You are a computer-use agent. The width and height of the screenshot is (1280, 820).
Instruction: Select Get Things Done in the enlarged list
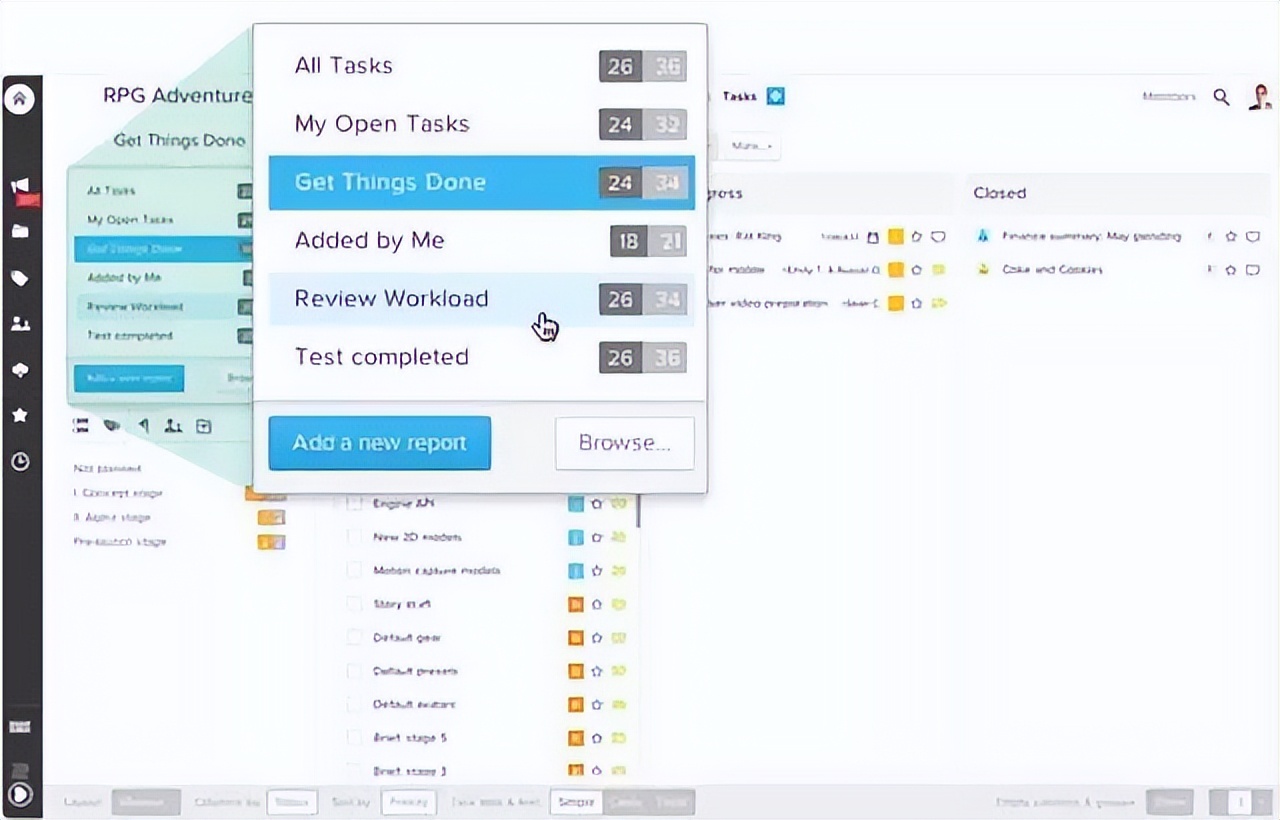pyautogui.click(x=482, y=182)
